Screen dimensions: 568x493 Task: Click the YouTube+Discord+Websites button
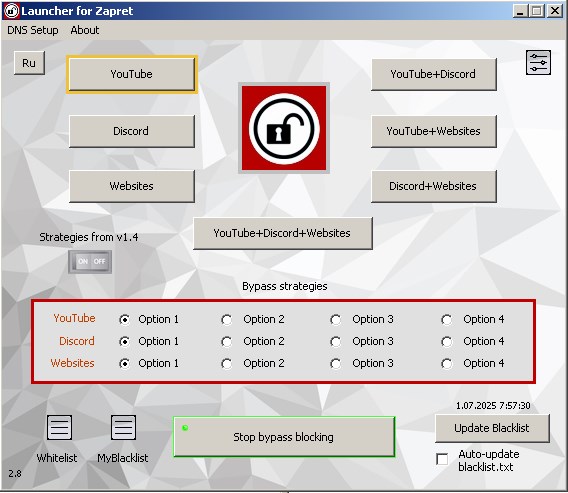[283, 233]
